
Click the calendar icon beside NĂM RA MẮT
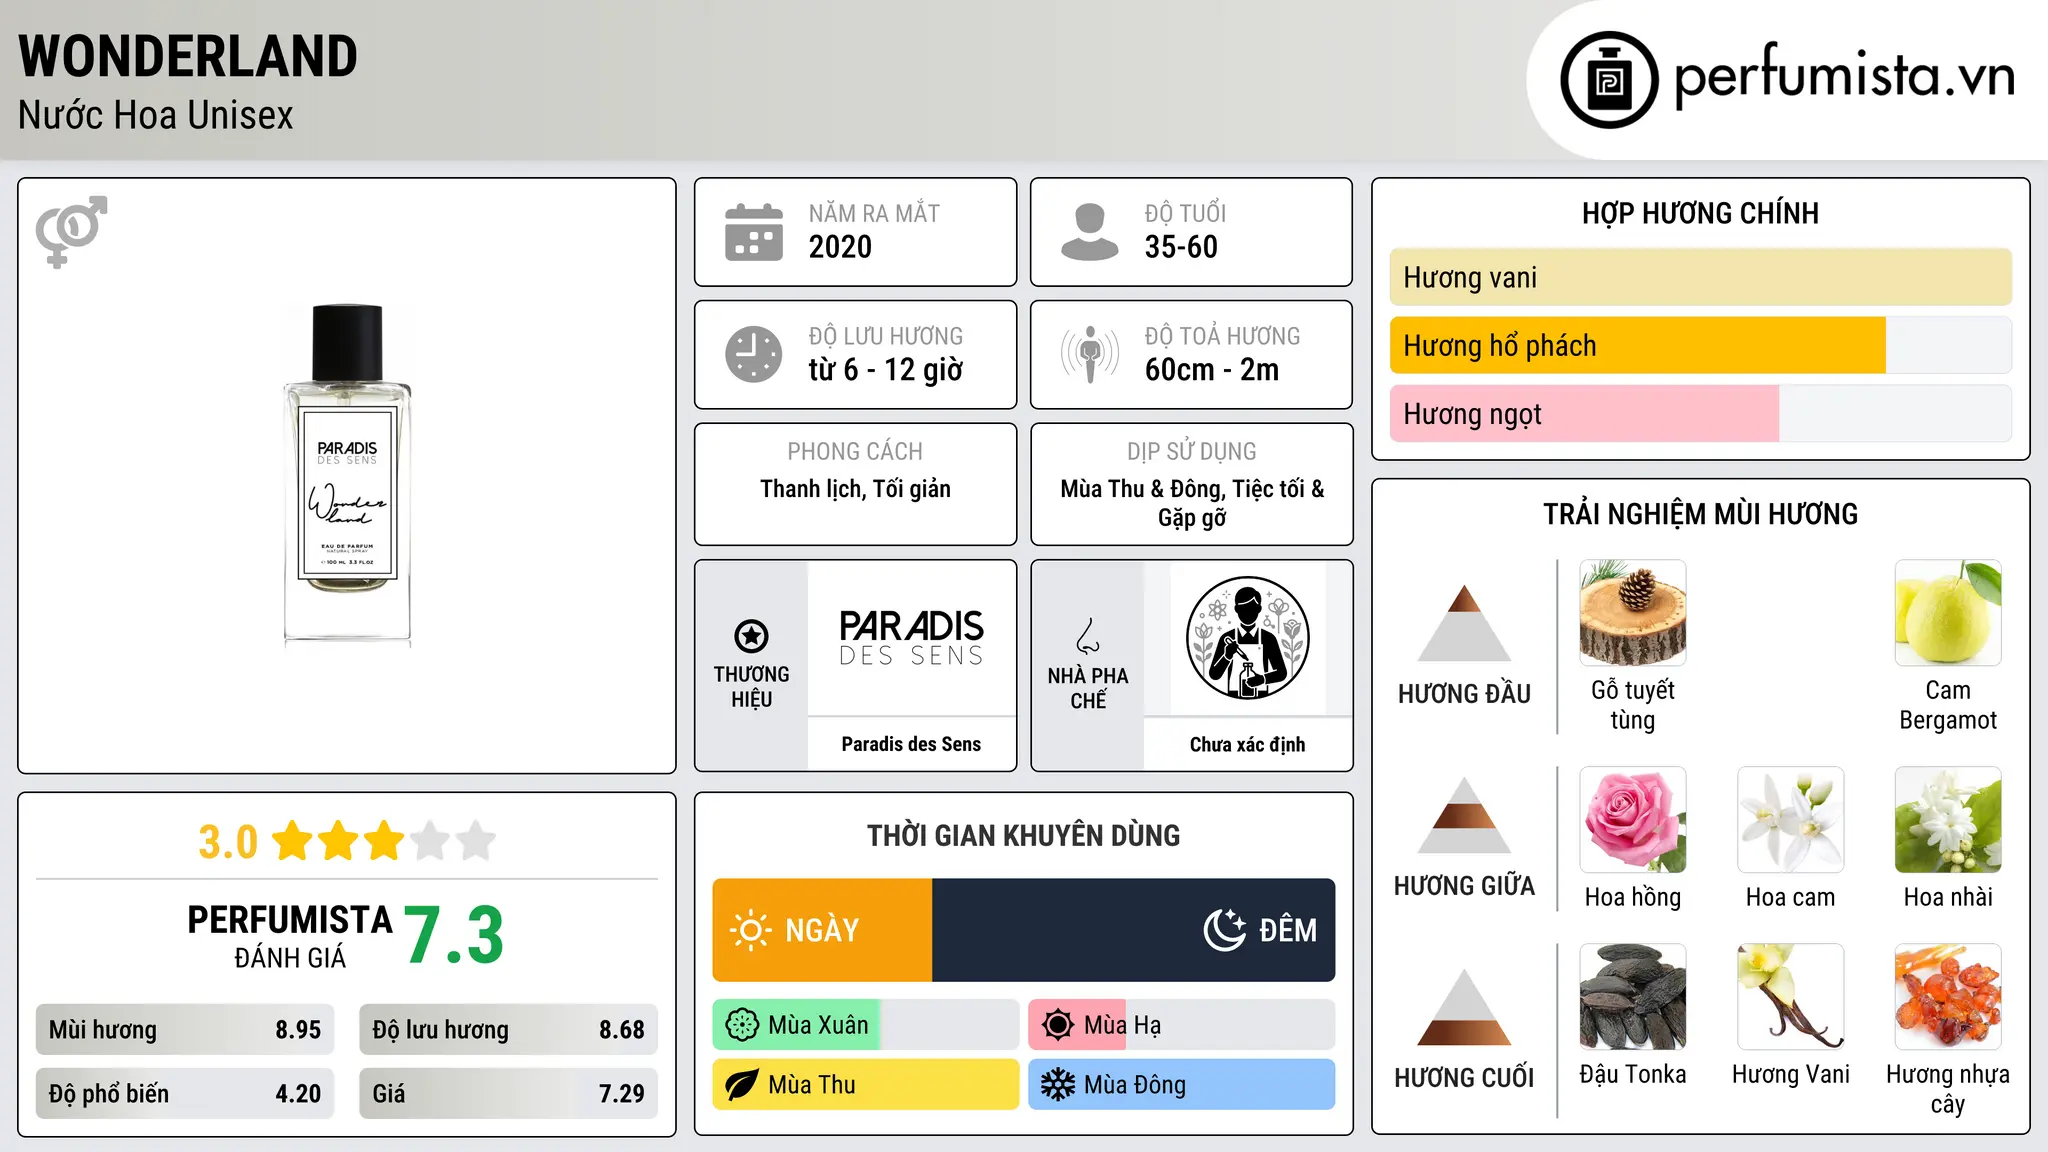754,232
